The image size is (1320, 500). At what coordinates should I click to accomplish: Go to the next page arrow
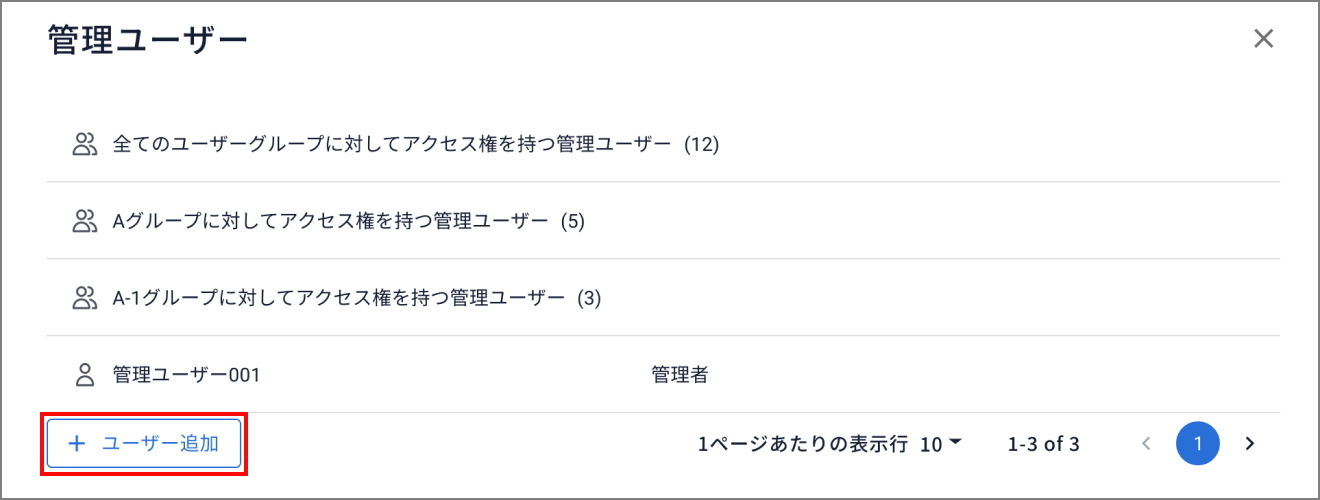[x=1249, y=444]
